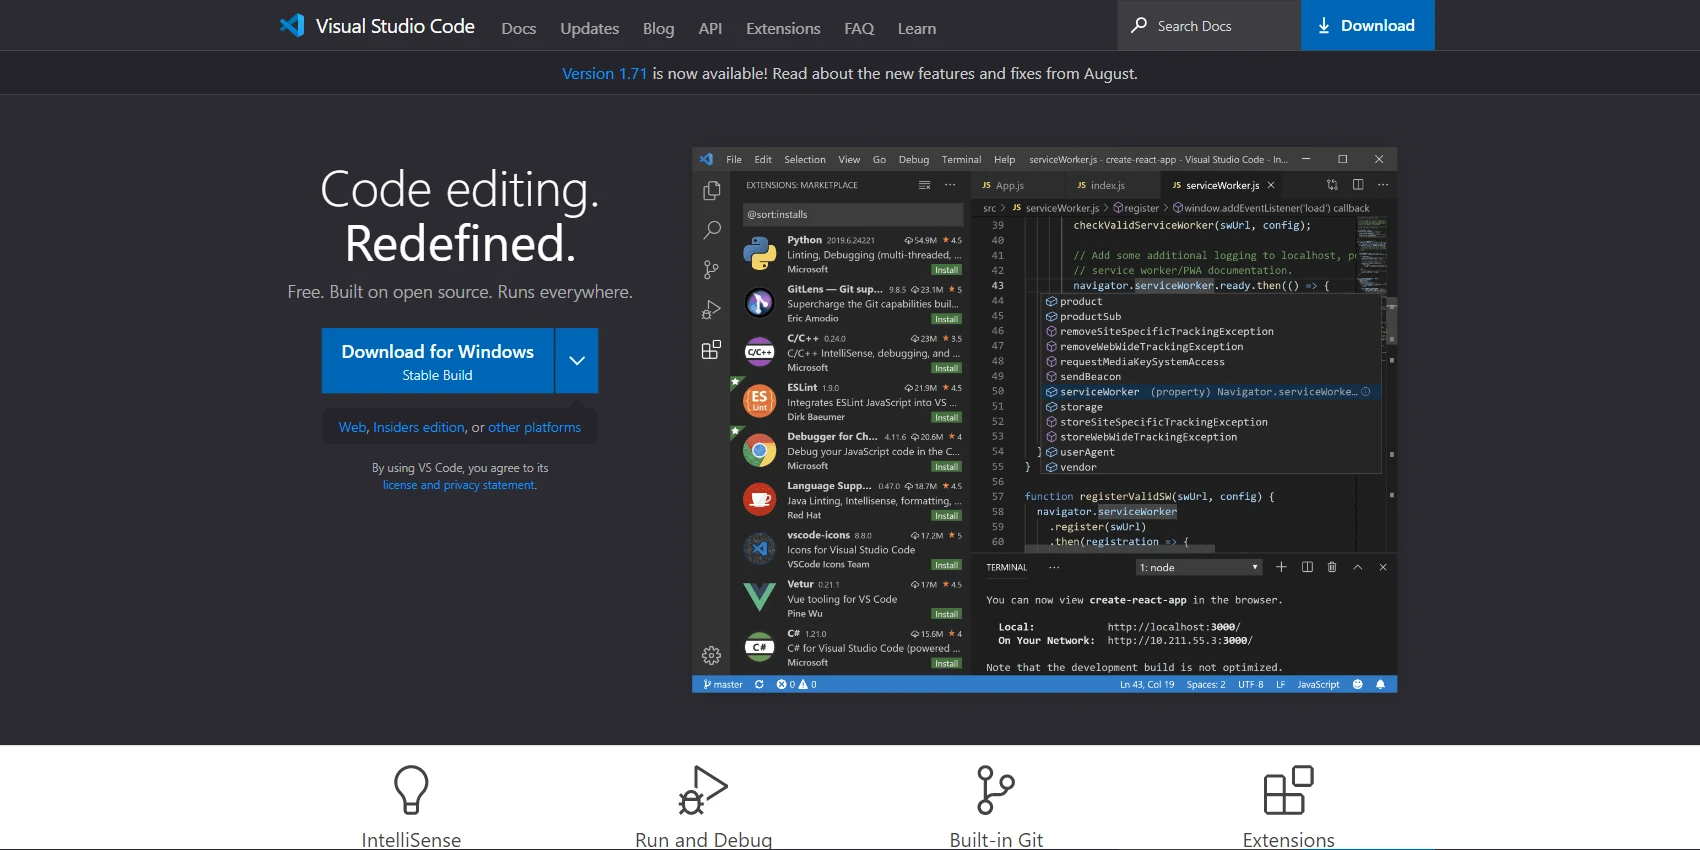Click Install for GitLens extension
Screen dimensions: 1700x850
pyautogui.click(x=946, y=319)
